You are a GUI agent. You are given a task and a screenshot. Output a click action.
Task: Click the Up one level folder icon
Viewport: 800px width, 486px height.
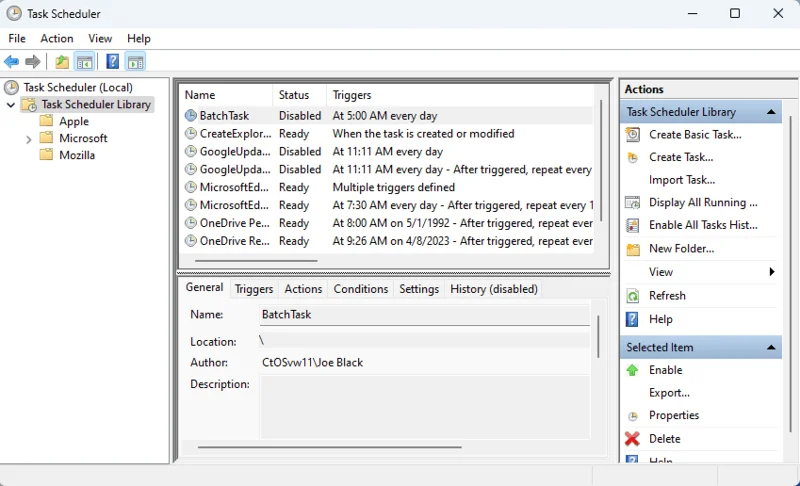pyautogui.click(x=62, y=62)
